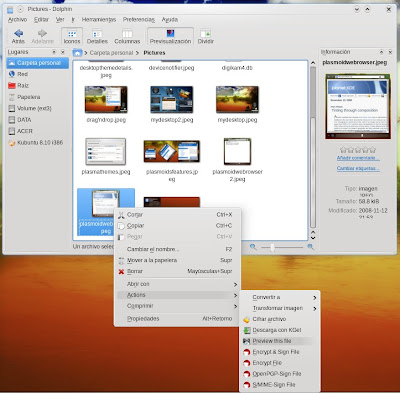Click scrollbar up arrow in file view

coord(313,63)
